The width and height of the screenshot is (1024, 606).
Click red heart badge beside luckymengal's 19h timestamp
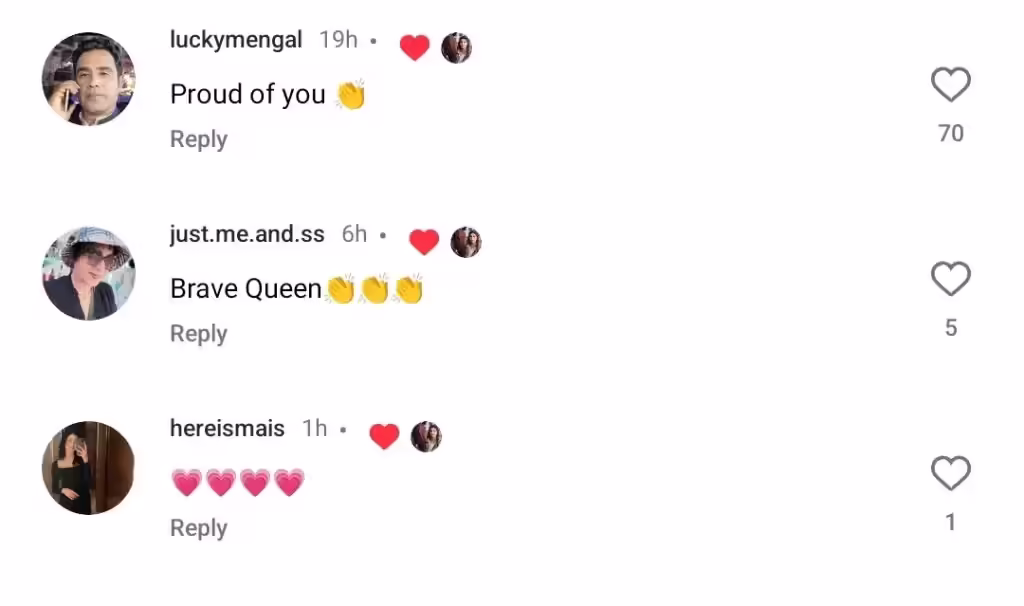click(x=415, y=48)
